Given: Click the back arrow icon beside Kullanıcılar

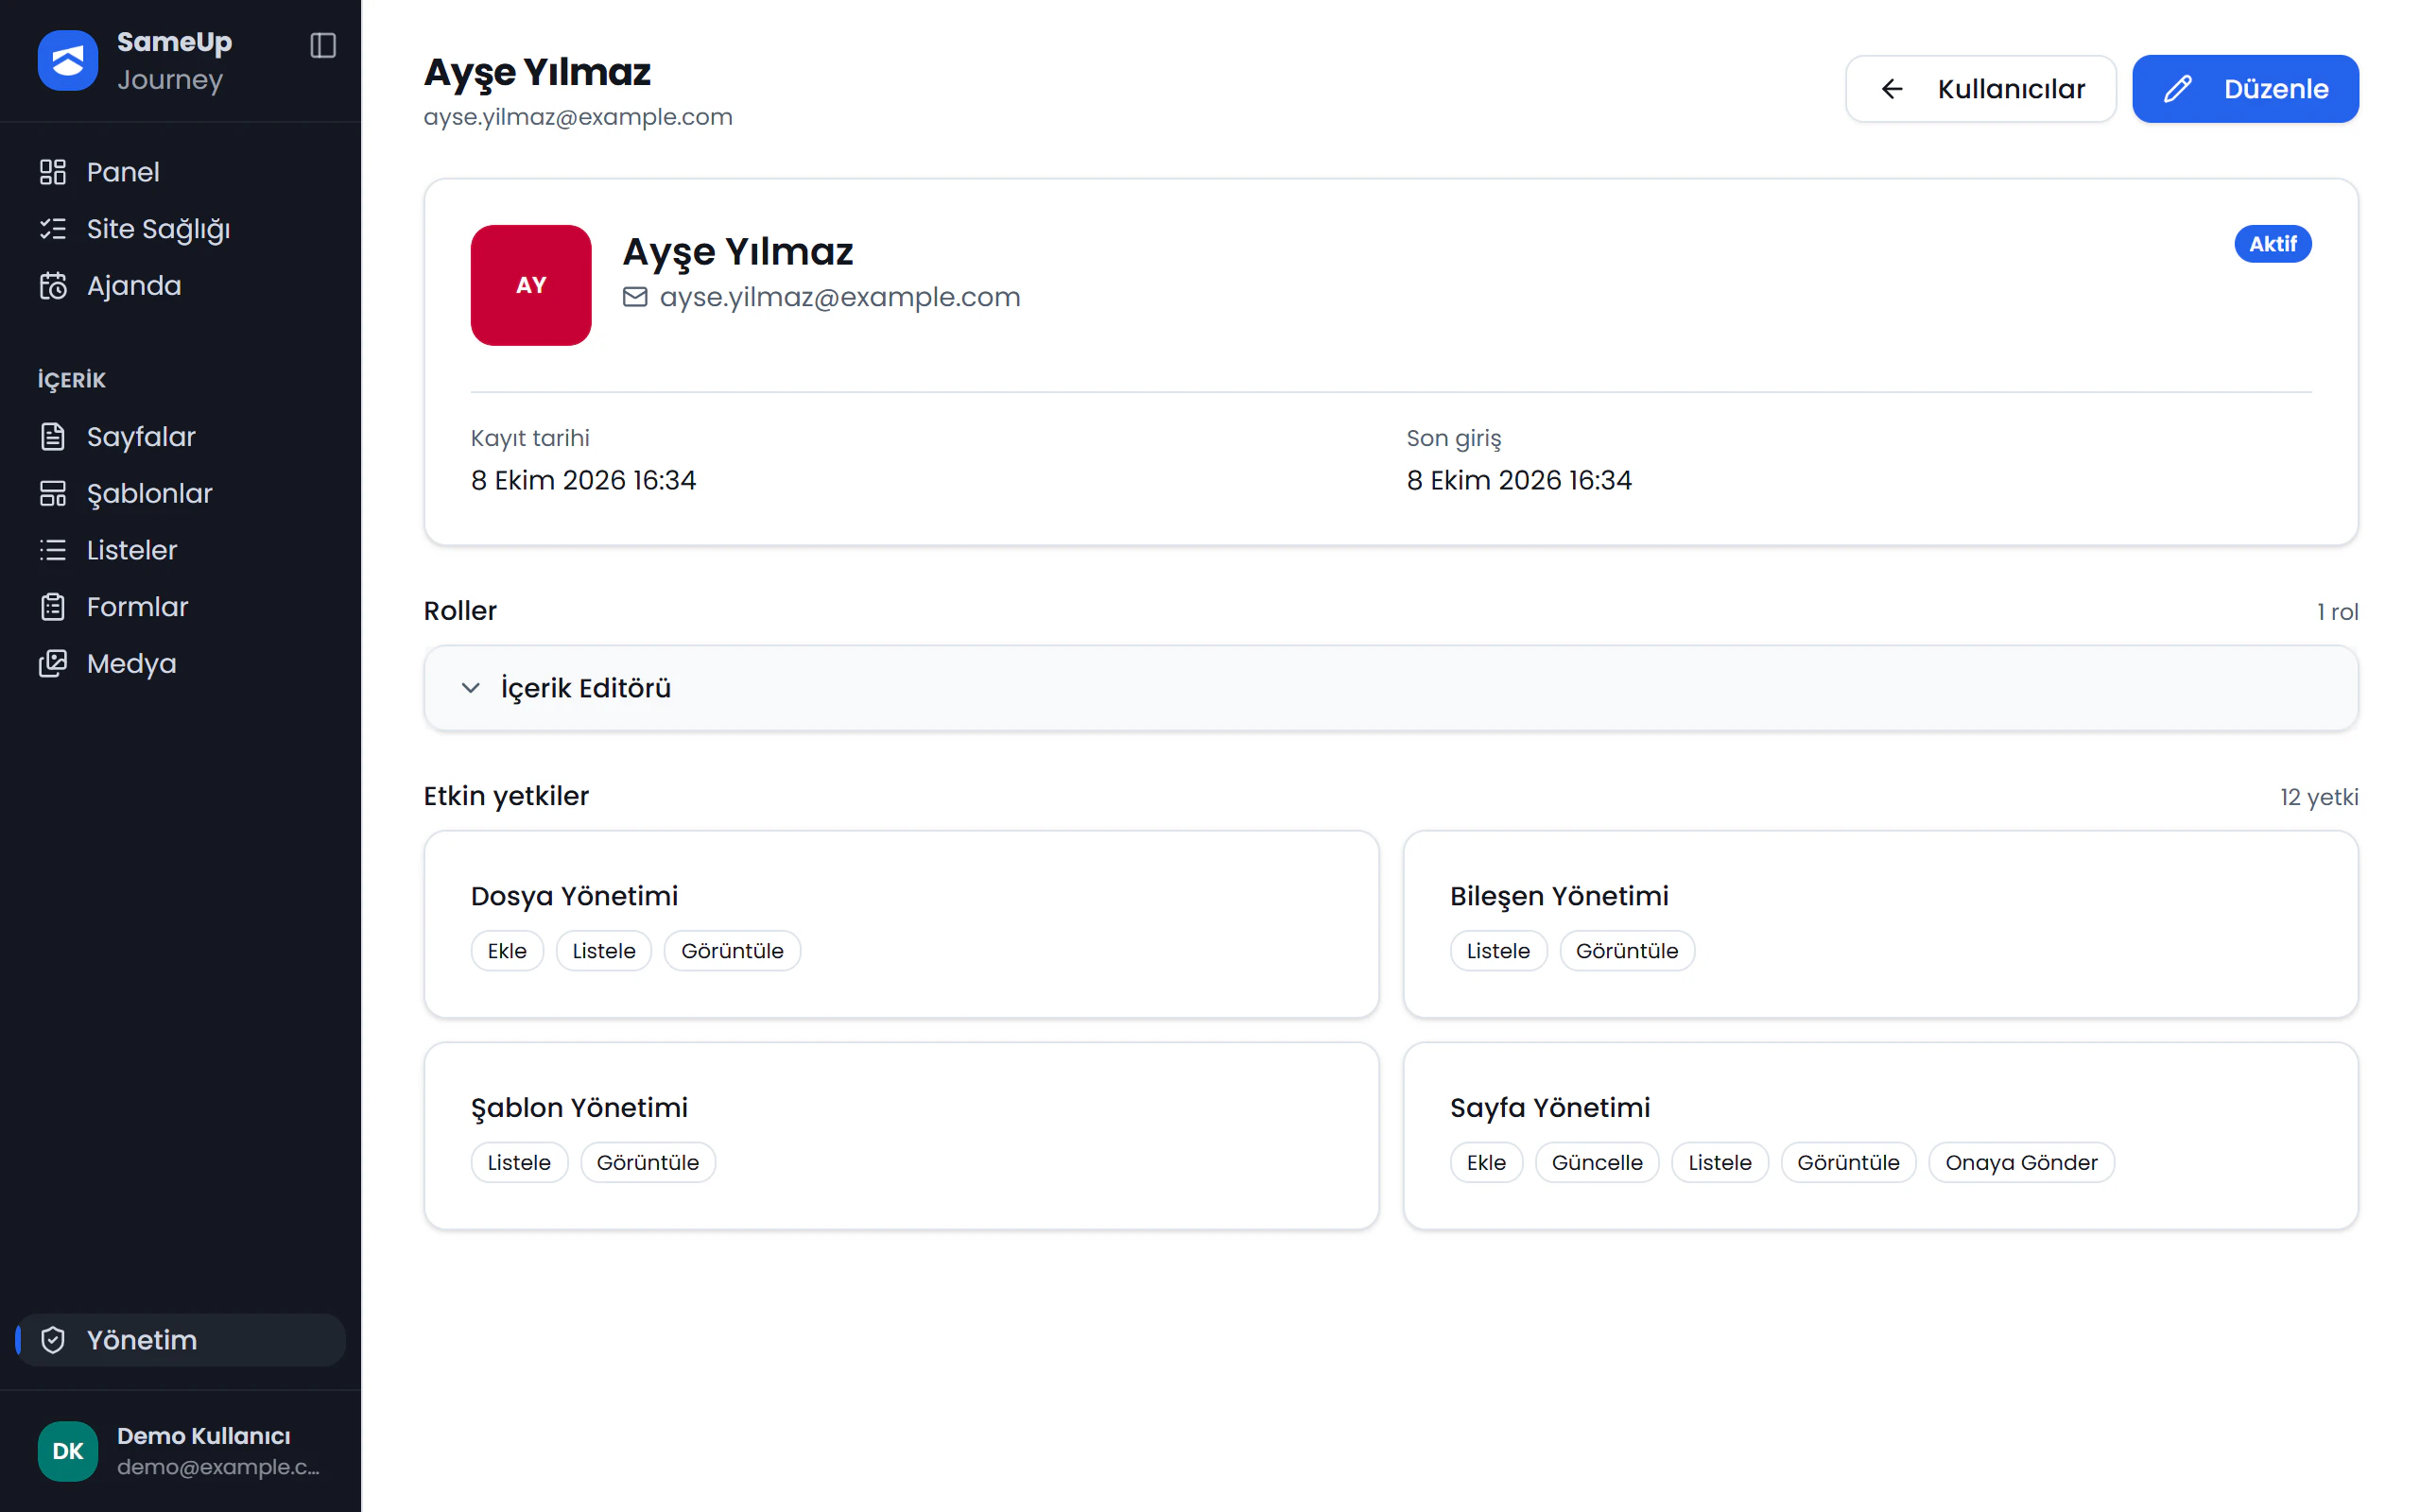Looking at the screenshot, I should tap(1892, 89).
